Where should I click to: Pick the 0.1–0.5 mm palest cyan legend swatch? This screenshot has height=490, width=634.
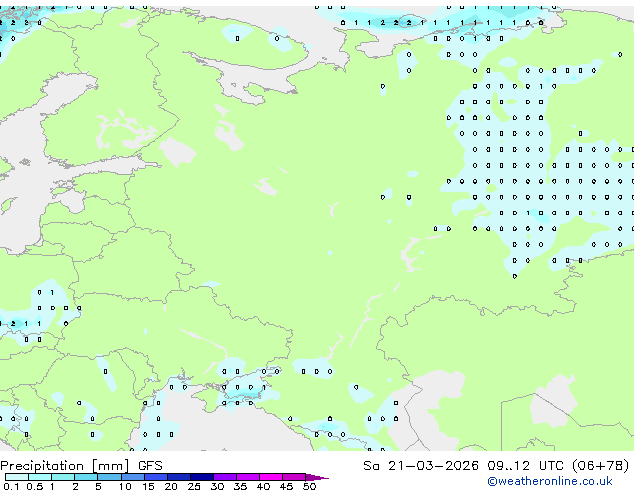pos(17,477)
